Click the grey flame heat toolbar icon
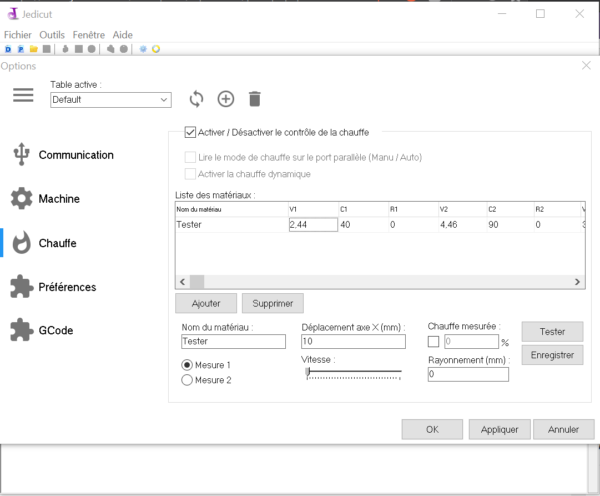The width and height of the screenshot is (600, 496). (65, 49)
